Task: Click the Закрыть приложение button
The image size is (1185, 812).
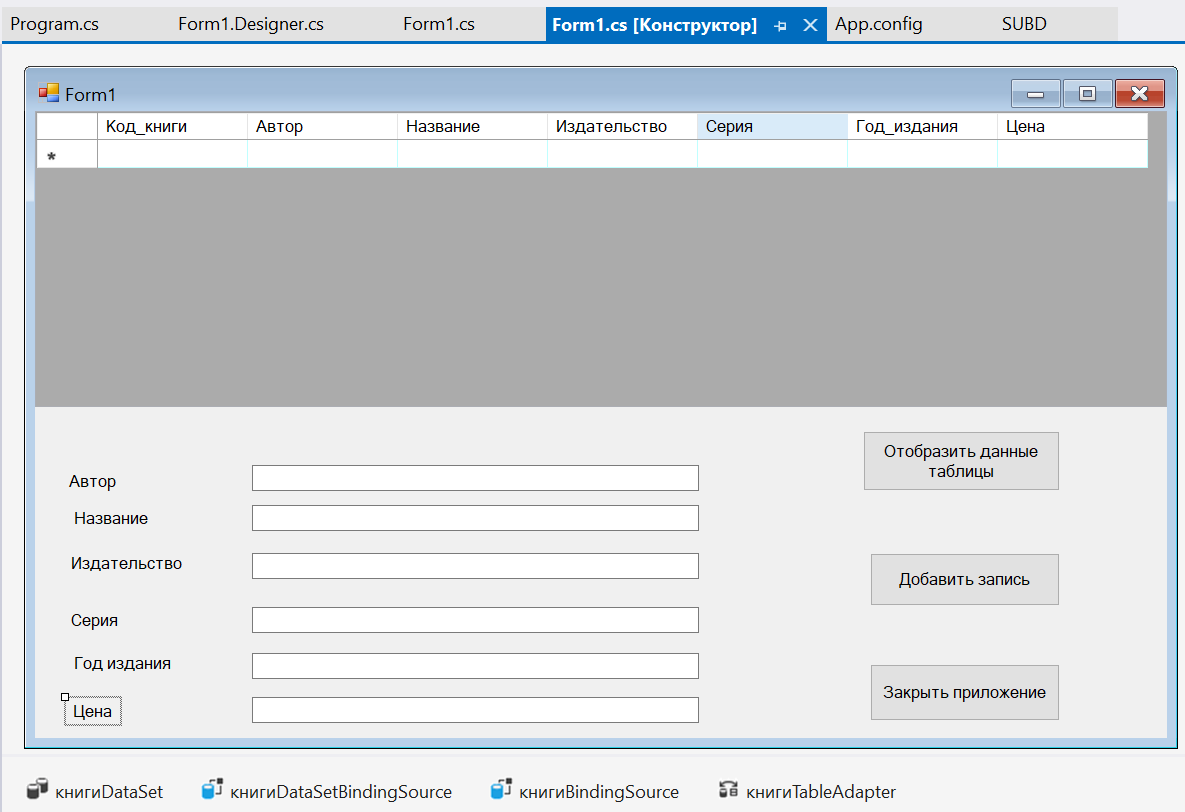Action: coord(964,692)
